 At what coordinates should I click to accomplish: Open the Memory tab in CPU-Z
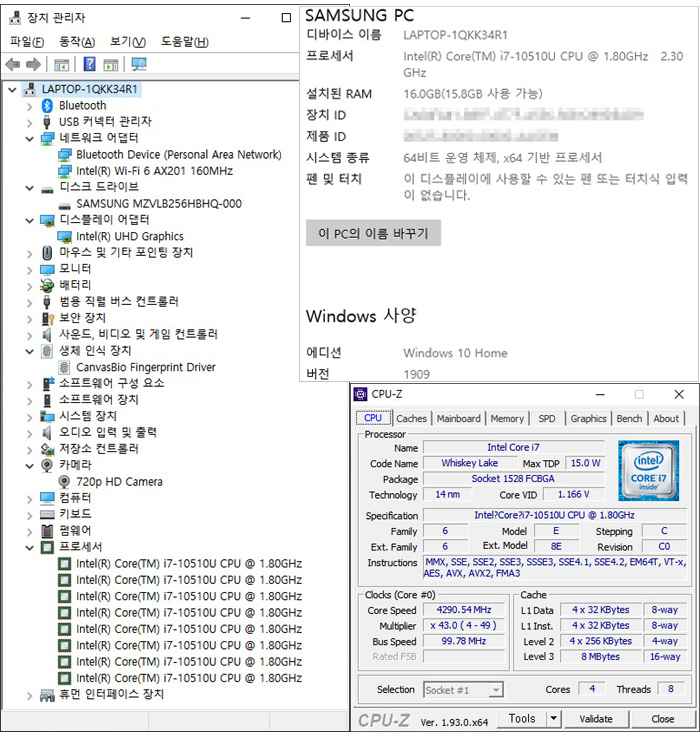coord(507,418)
